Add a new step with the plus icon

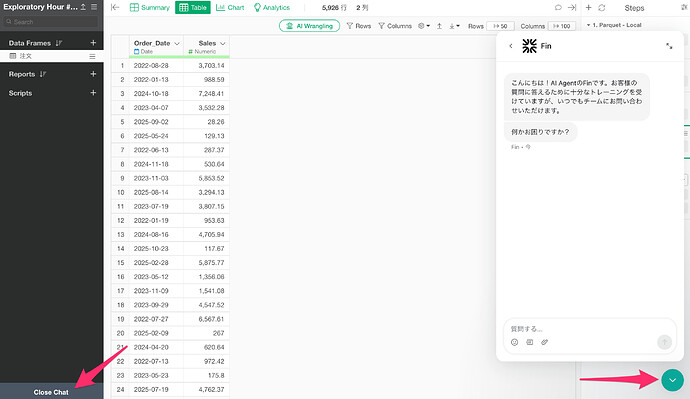pyautogui.click(x=589, y=7)
